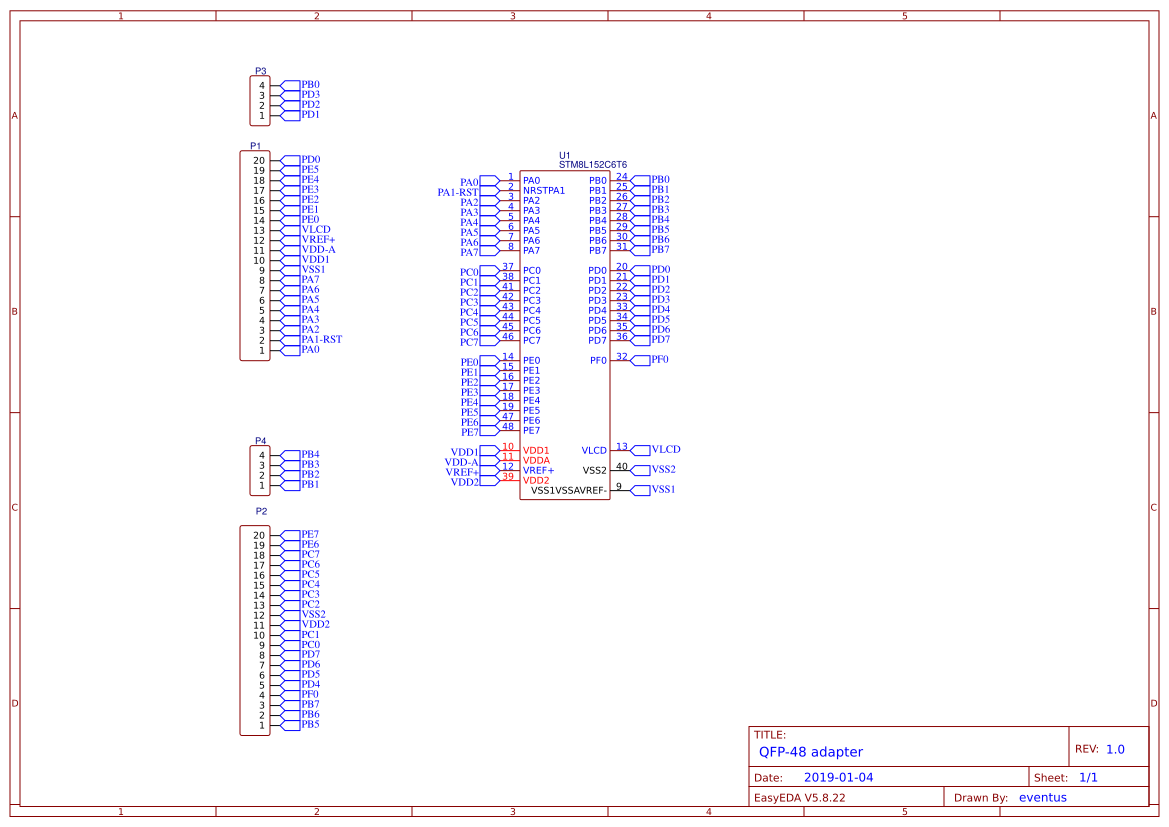The width and height of the screenshot is (1169, 827).
Task: Select the P3 header outline
Action: click(258, 98)
